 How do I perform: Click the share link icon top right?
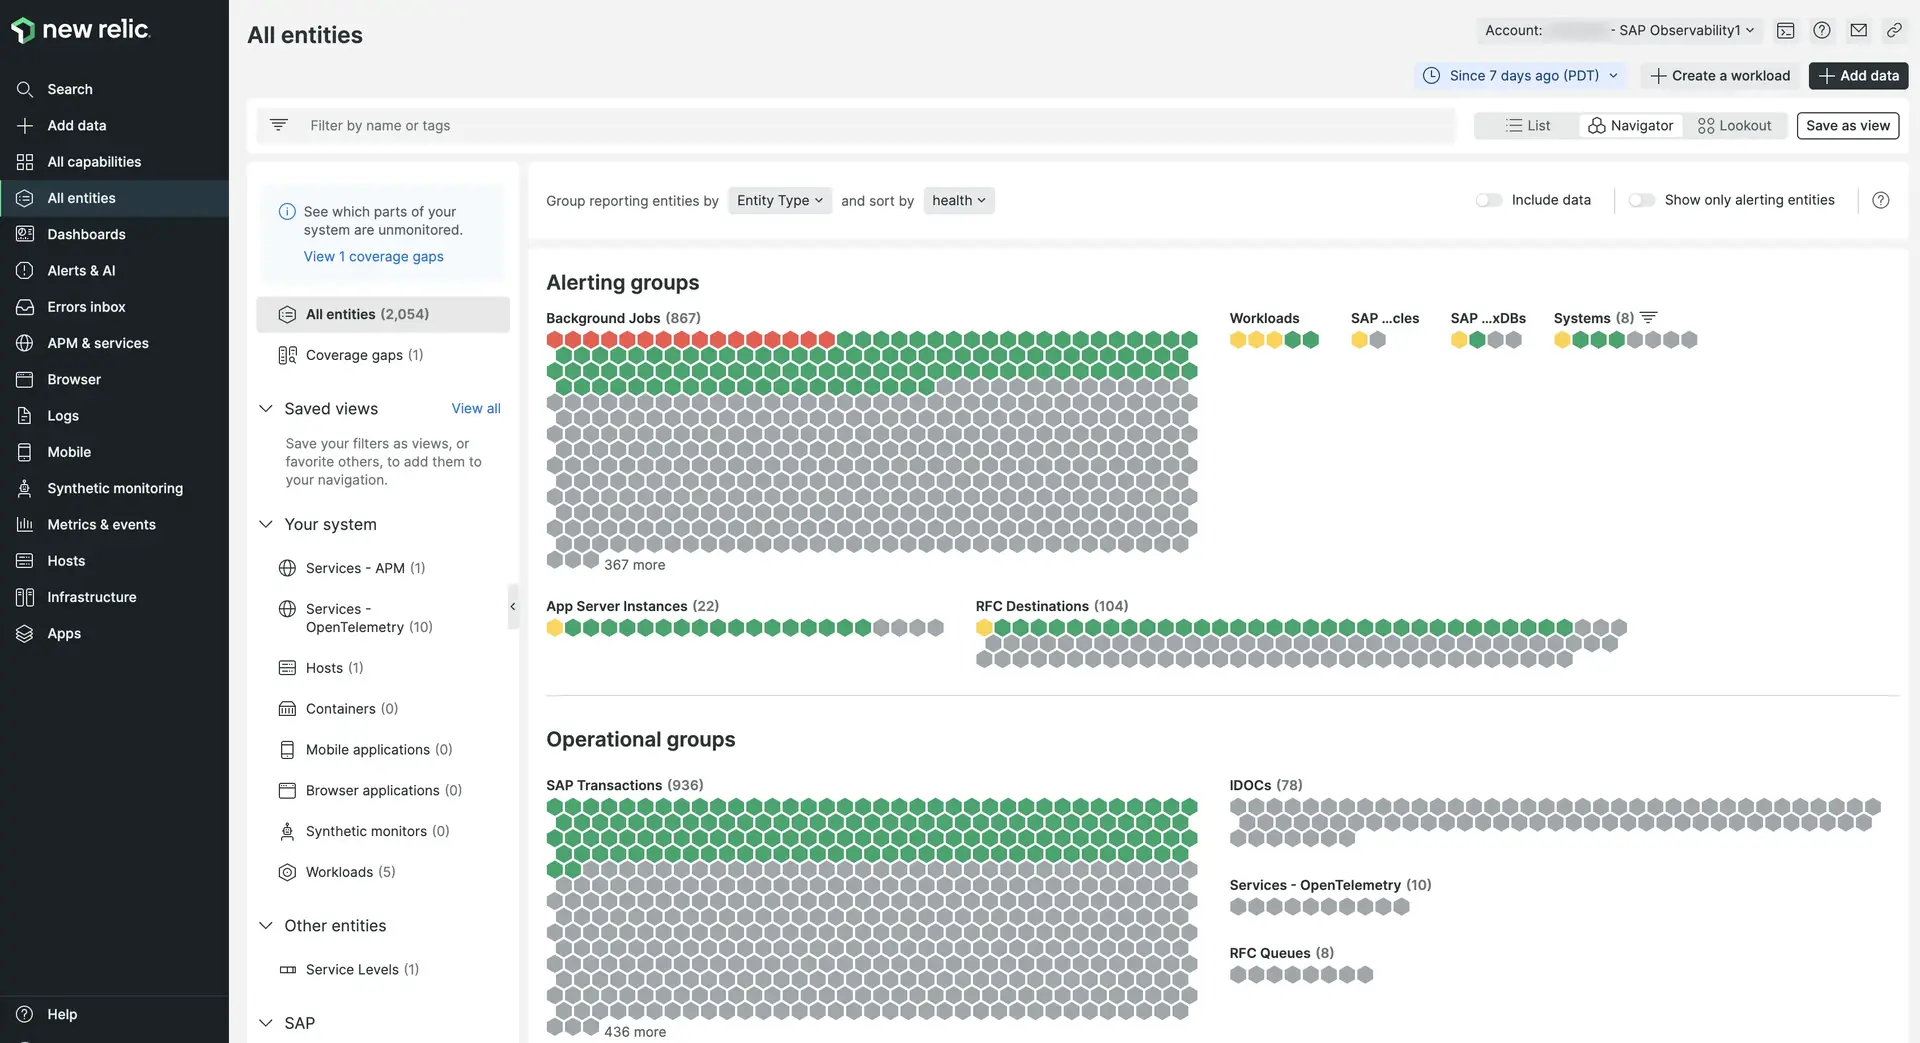click(1894, 30)
